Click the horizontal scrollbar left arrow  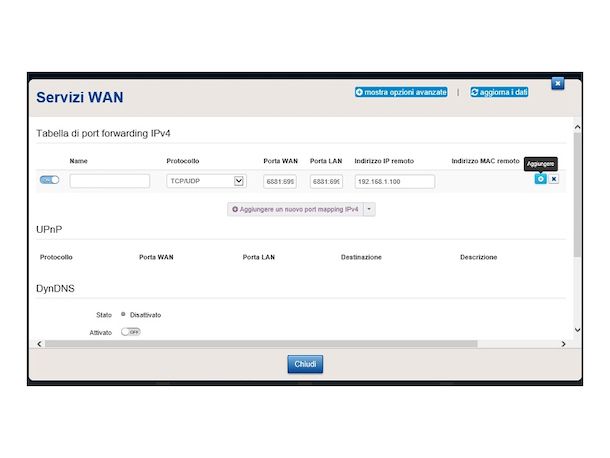tap(40, 343)
